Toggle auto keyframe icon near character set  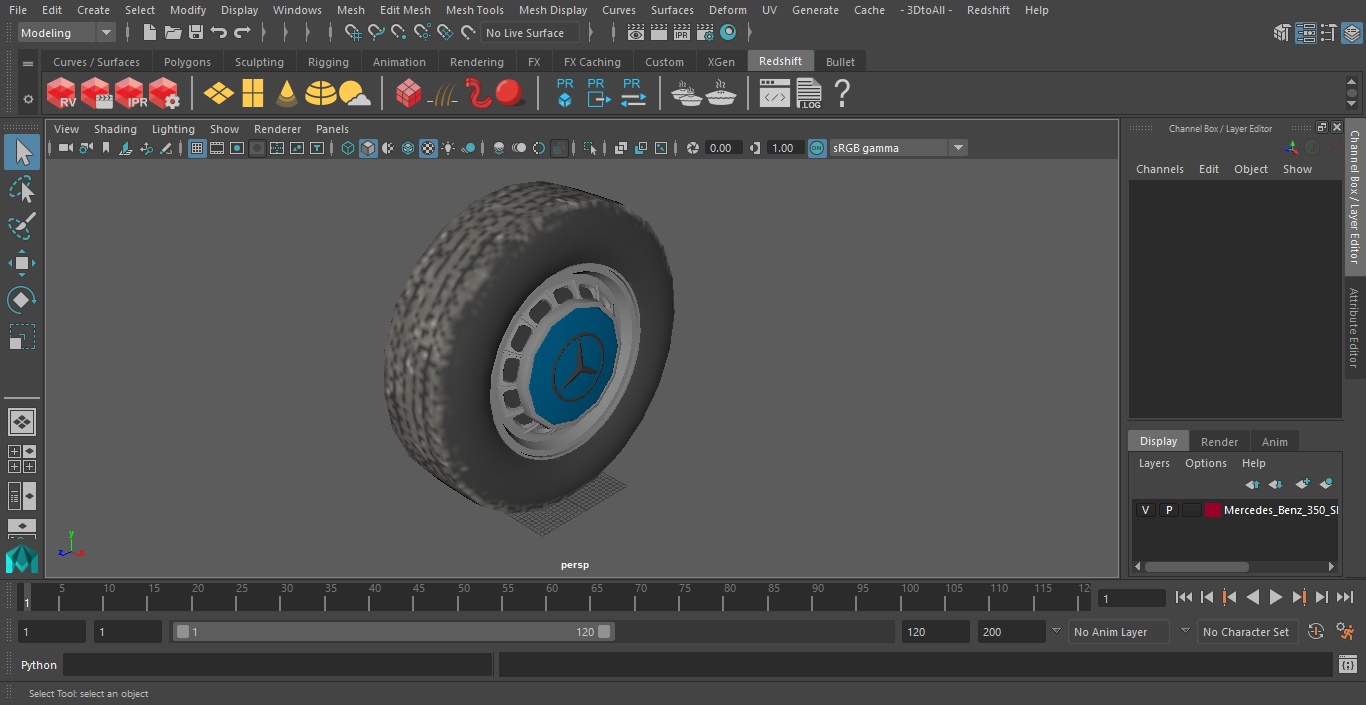pos(1316,632)
